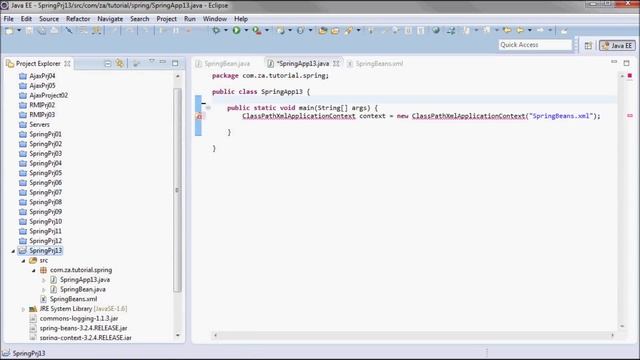Switch to the SpringBean.java editor tab
The image size is (640, 360).
(223, 64)
